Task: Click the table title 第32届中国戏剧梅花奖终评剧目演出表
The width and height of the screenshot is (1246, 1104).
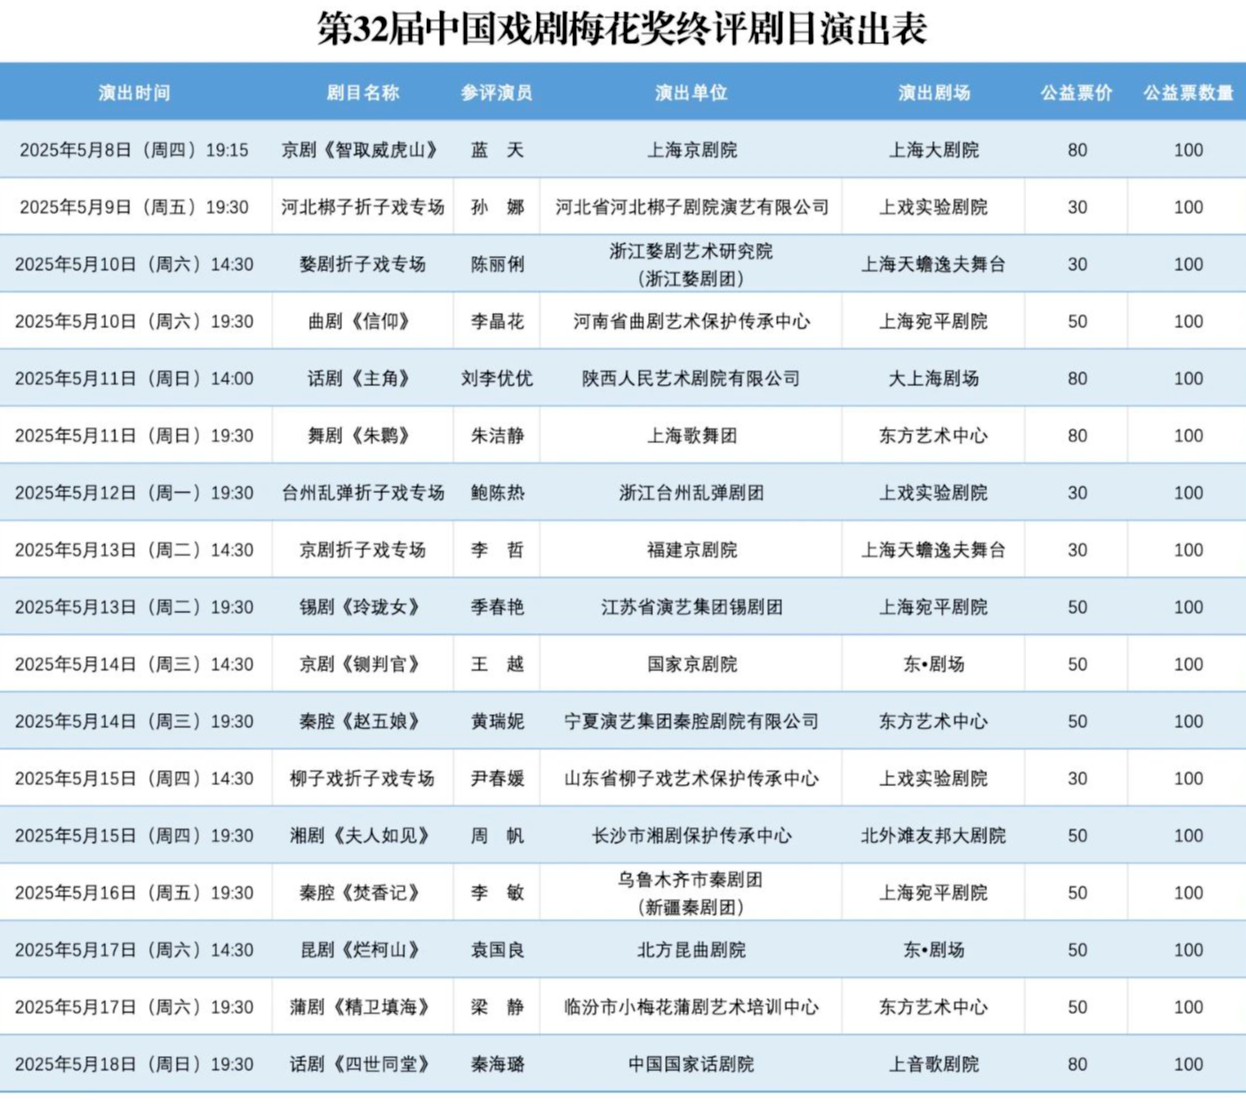Action: 622,29
